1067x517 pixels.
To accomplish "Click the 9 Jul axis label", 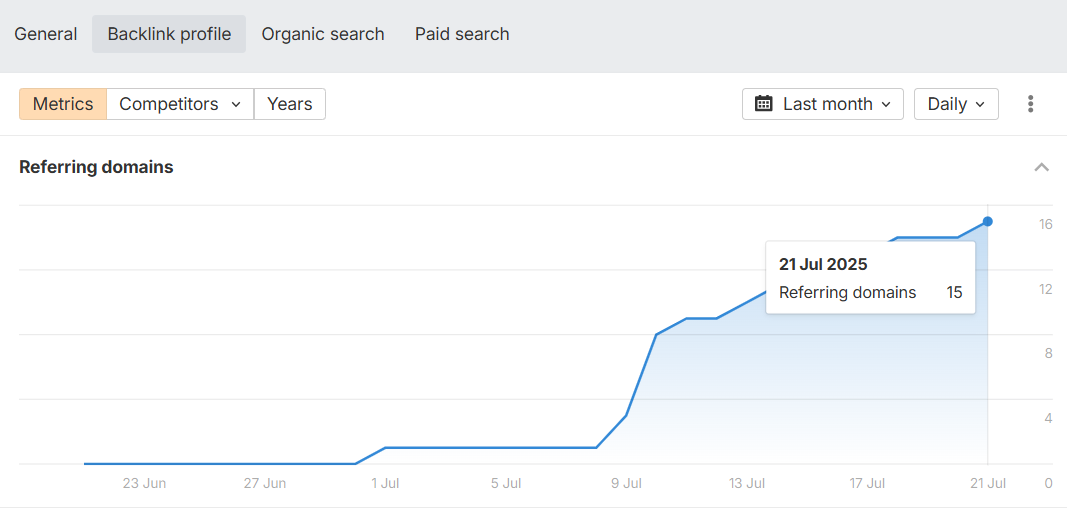I will point(625,484).
